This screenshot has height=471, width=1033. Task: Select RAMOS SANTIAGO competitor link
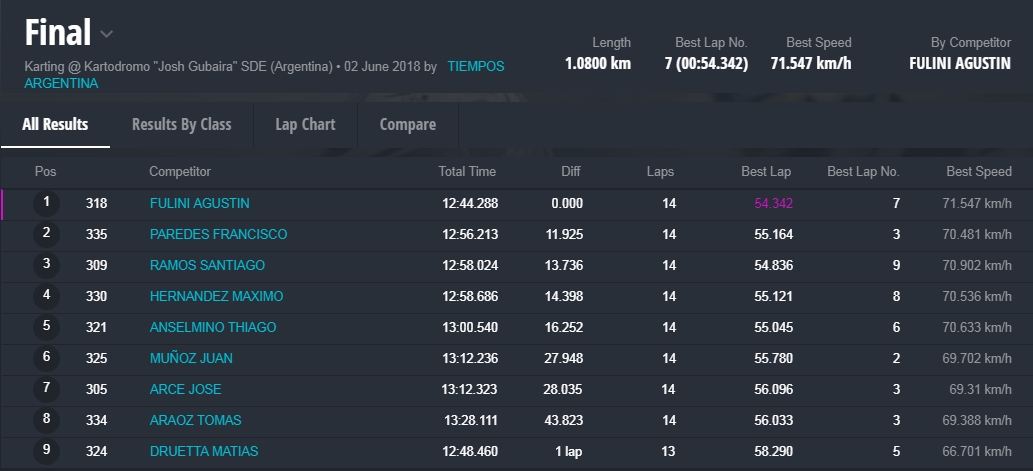click(x=207, y=266)
